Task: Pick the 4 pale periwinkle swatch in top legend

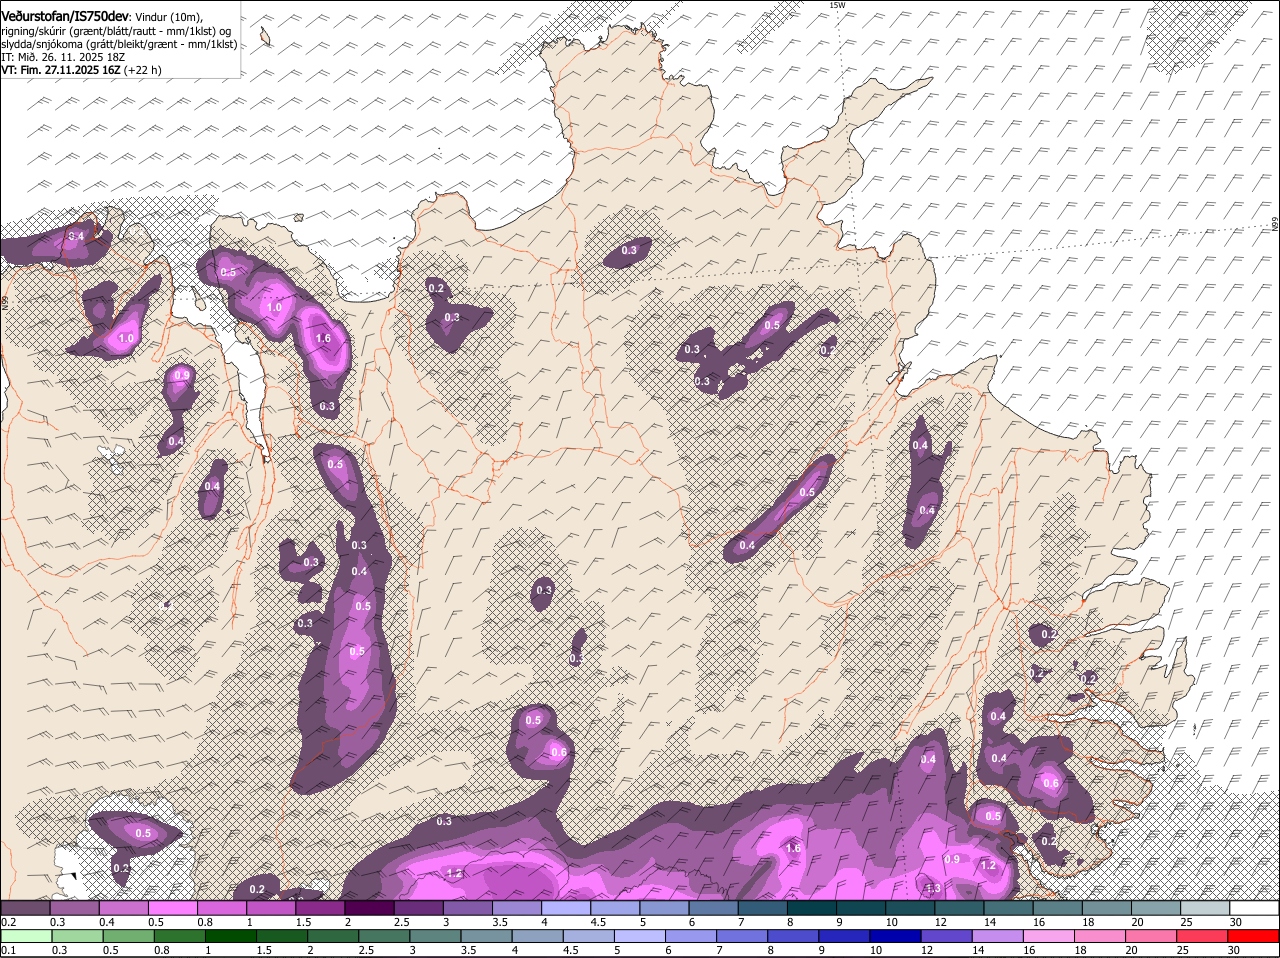Action: pyautogui.click(x=565, y=908)
